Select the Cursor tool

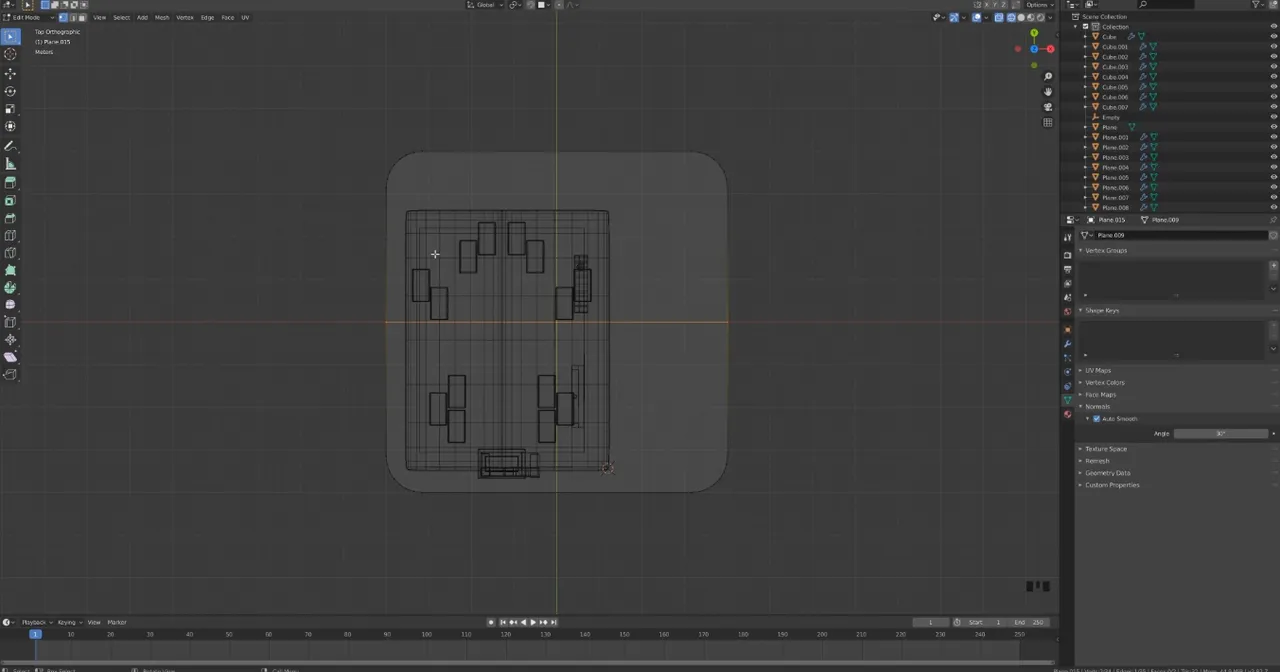10,55
